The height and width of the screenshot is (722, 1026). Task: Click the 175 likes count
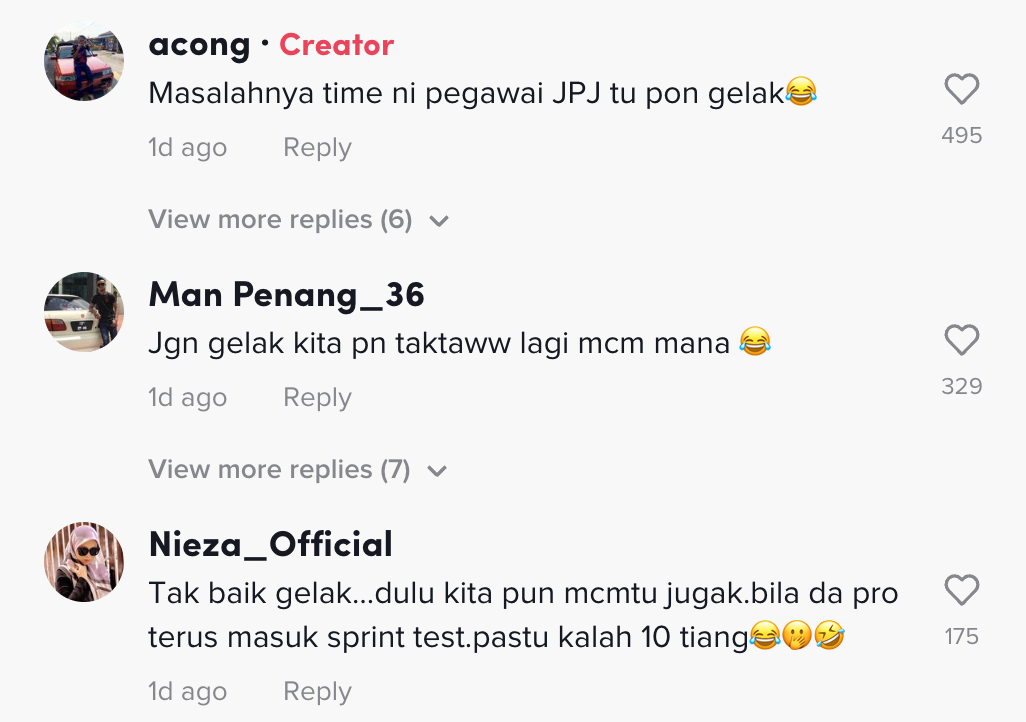point(961,637)
